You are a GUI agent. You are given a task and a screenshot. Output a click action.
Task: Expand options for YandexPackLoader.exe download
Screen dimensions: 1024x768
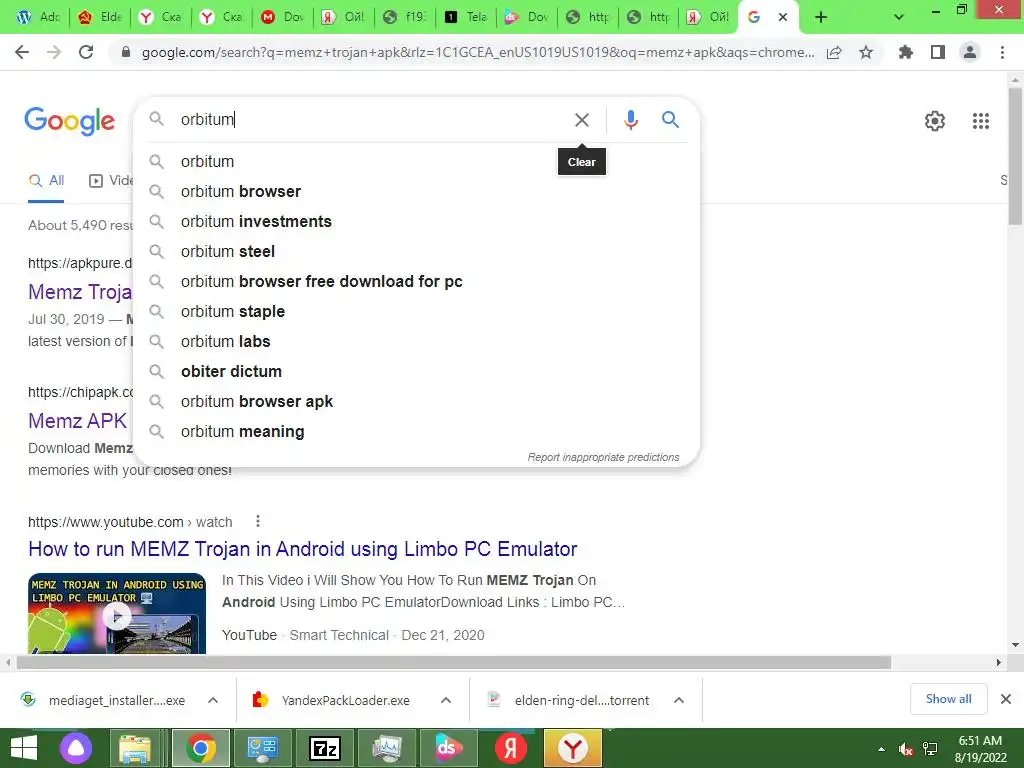tap(445, 700)
